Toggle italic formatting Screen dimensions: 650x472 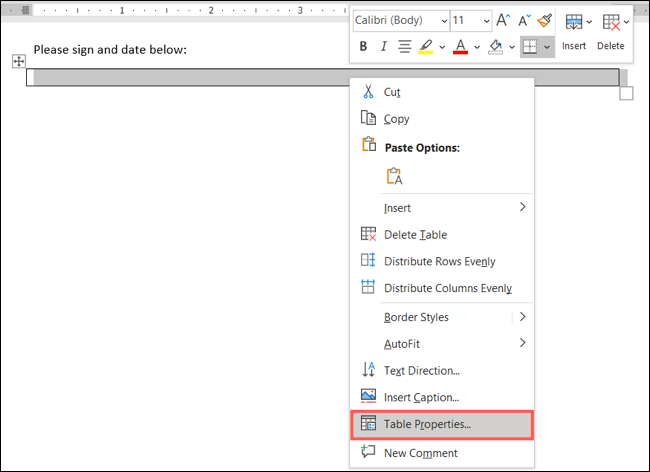(x=383, y=47)
